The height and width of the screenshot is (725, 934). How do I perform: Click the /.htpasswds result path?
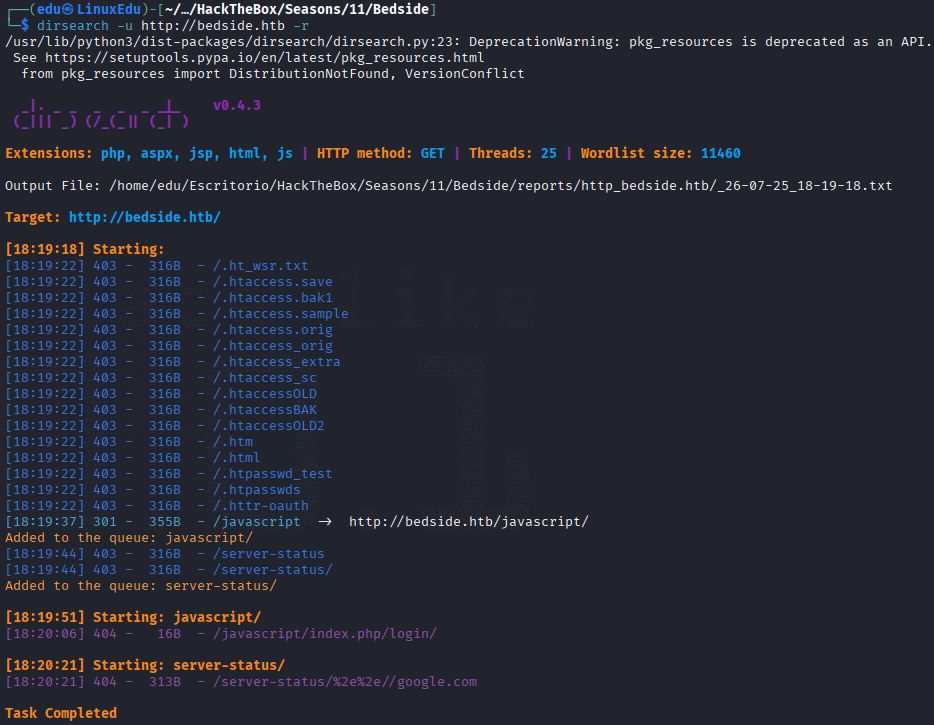point(257,490)
